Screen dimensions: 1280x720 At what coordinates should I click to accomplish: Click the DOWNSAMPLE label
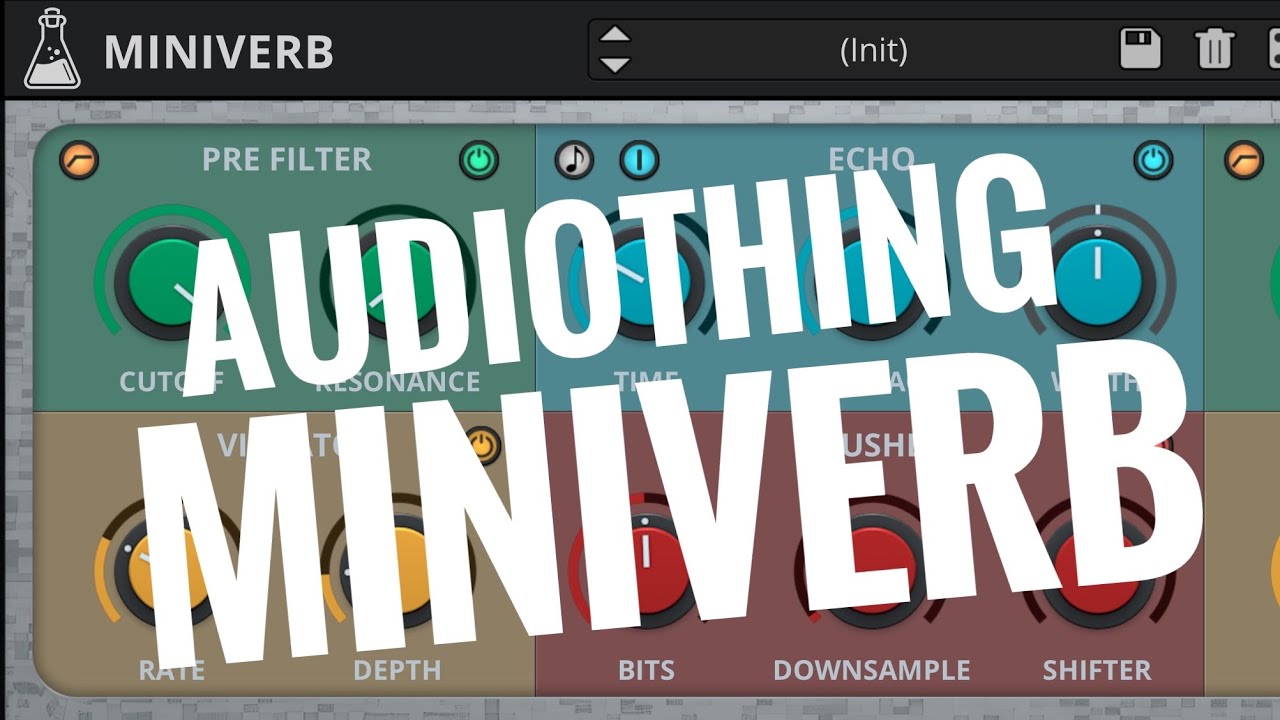(872, 670)
